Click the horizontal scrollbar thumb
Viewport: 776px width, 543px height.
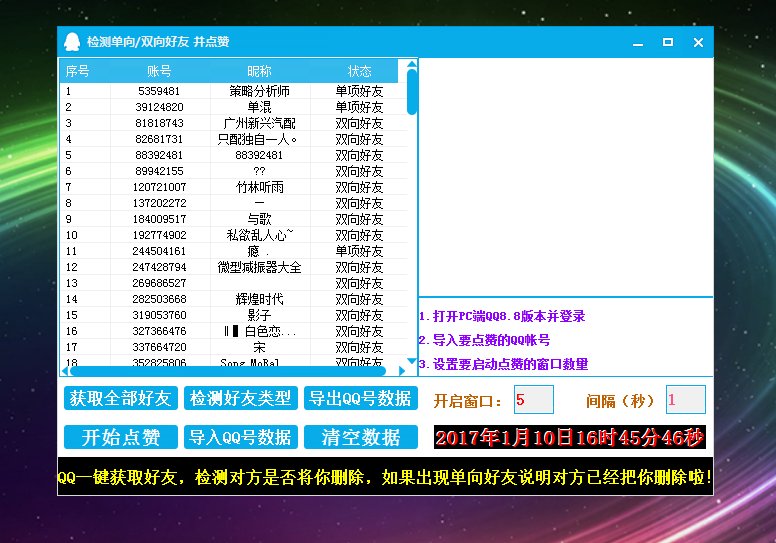tap(228, 371)
